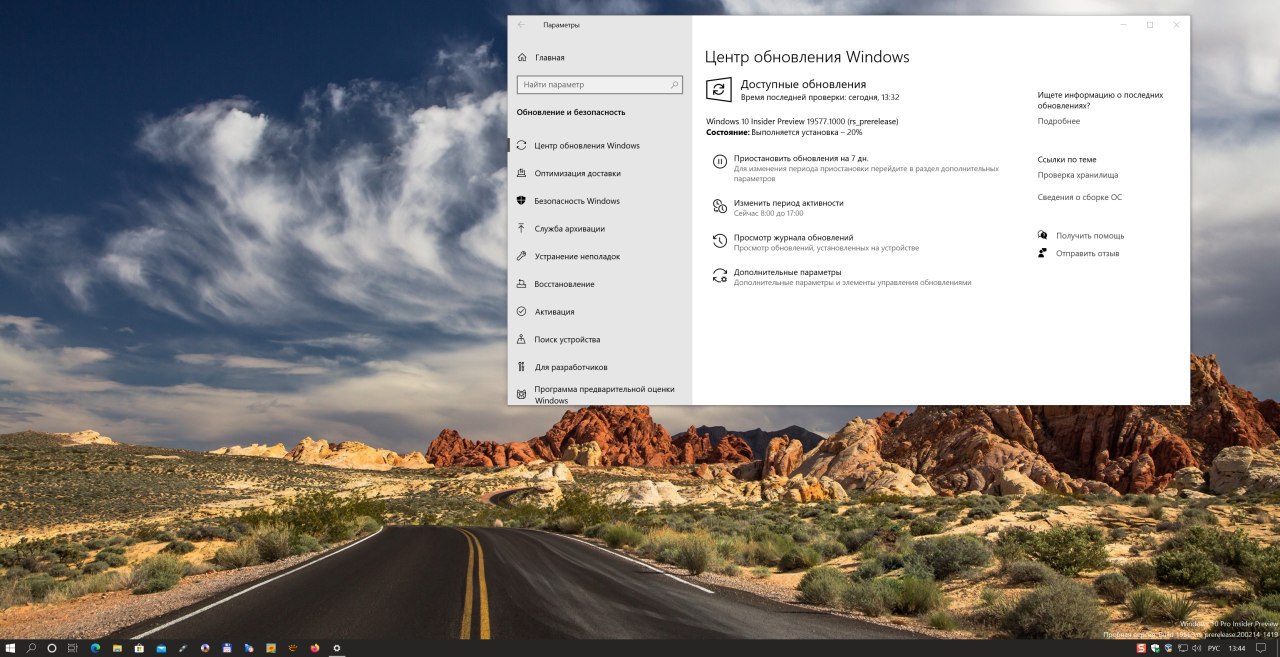Image resolution: width=1280 pixels, height=657 pixels.
Task: Click the taskbar search magnifier
Action: [x=31, y=648]
